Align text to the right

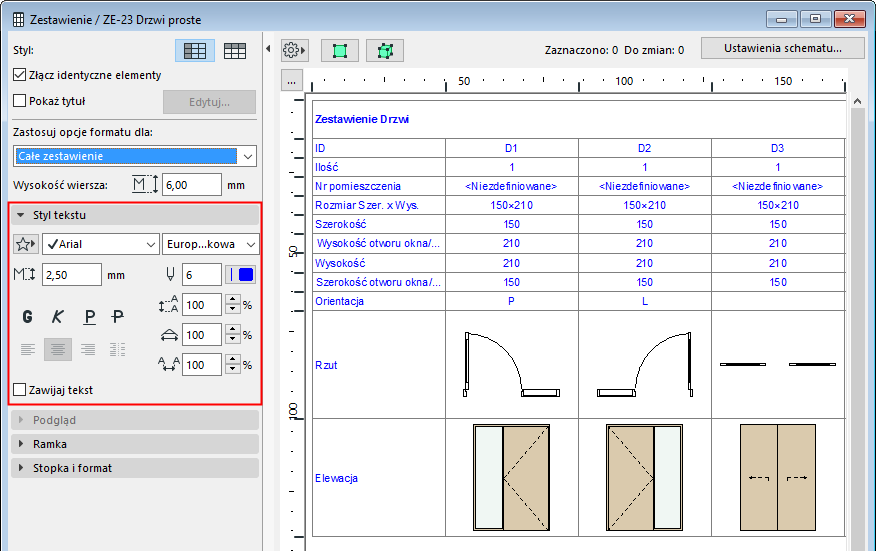(x=88, y=349)
